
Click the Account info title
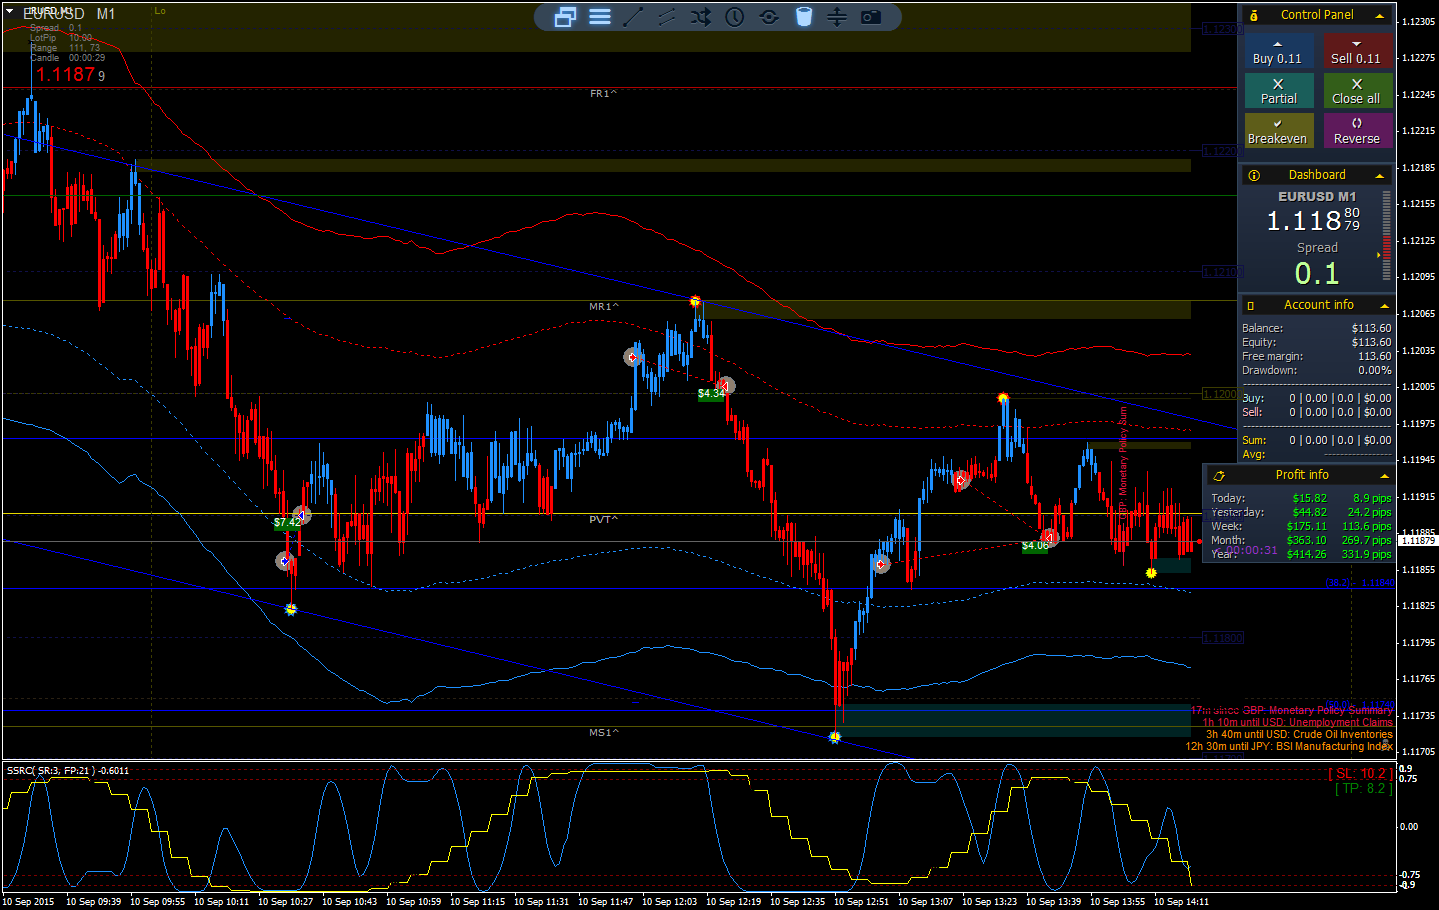tap(1319, 305)
